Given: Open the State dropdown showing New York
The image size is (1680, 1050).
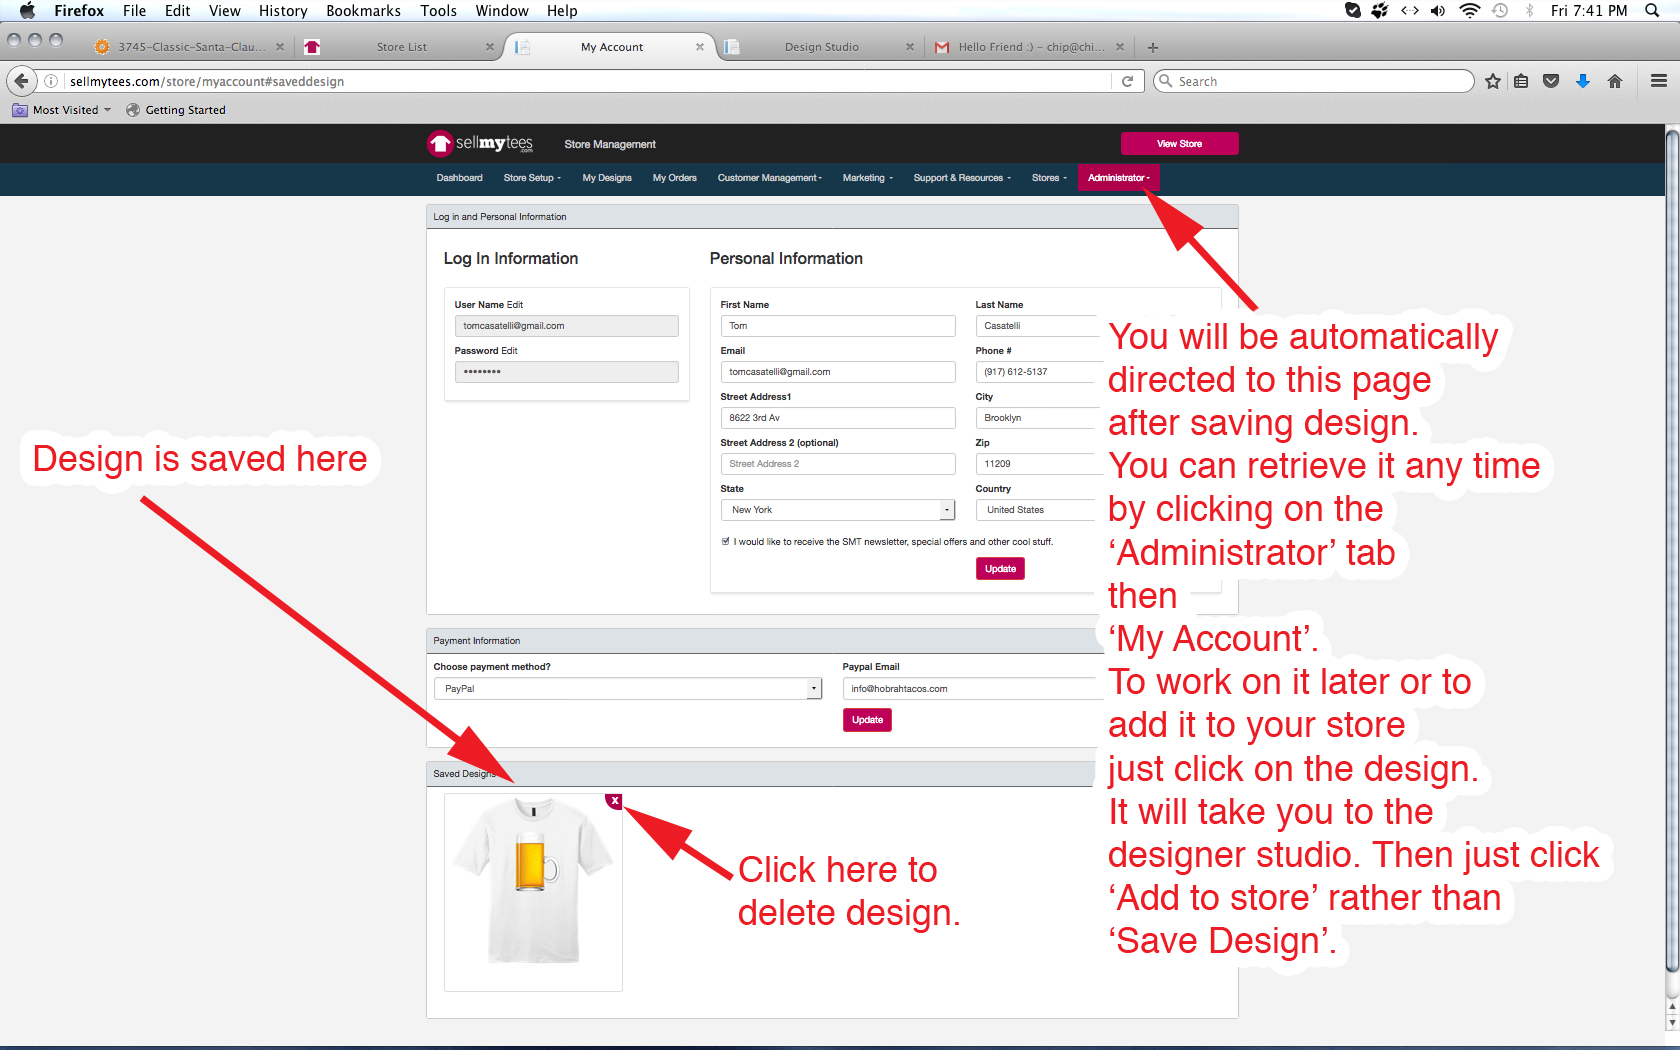Looking at the screenshot, I should click(838, 510).
